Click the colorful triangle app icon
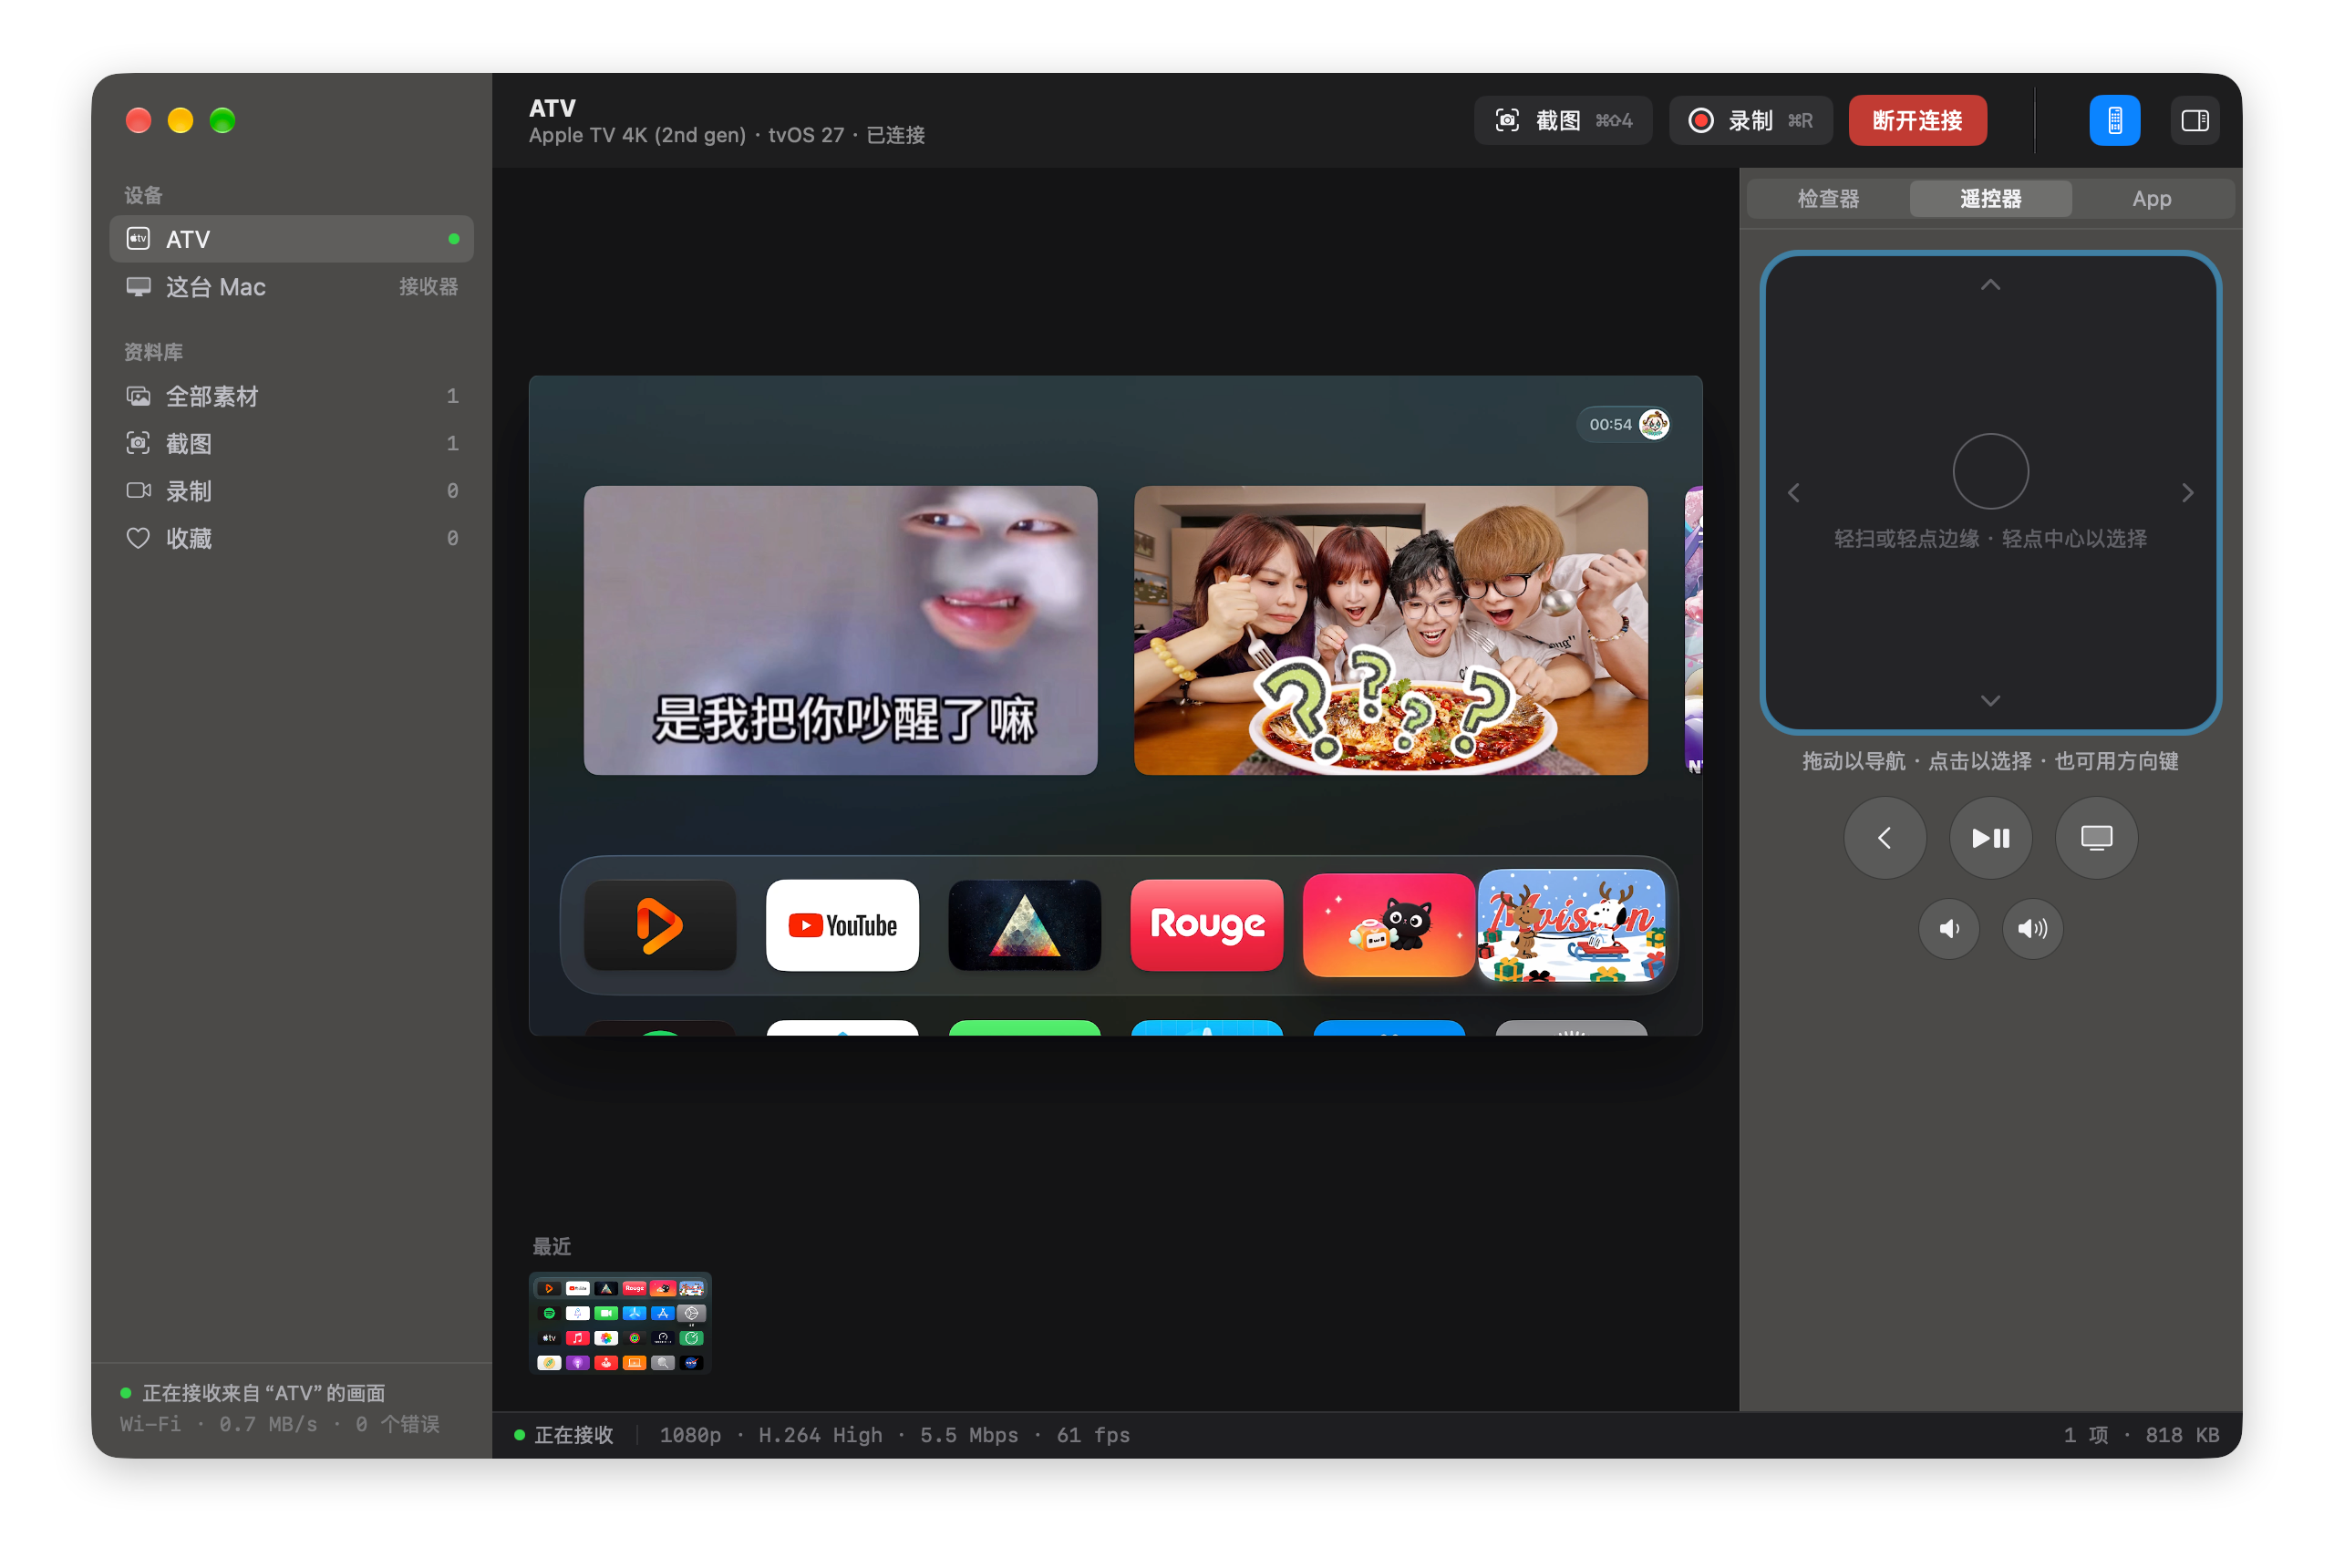Viewport: 2334px width, 1568px height. 1024,925
